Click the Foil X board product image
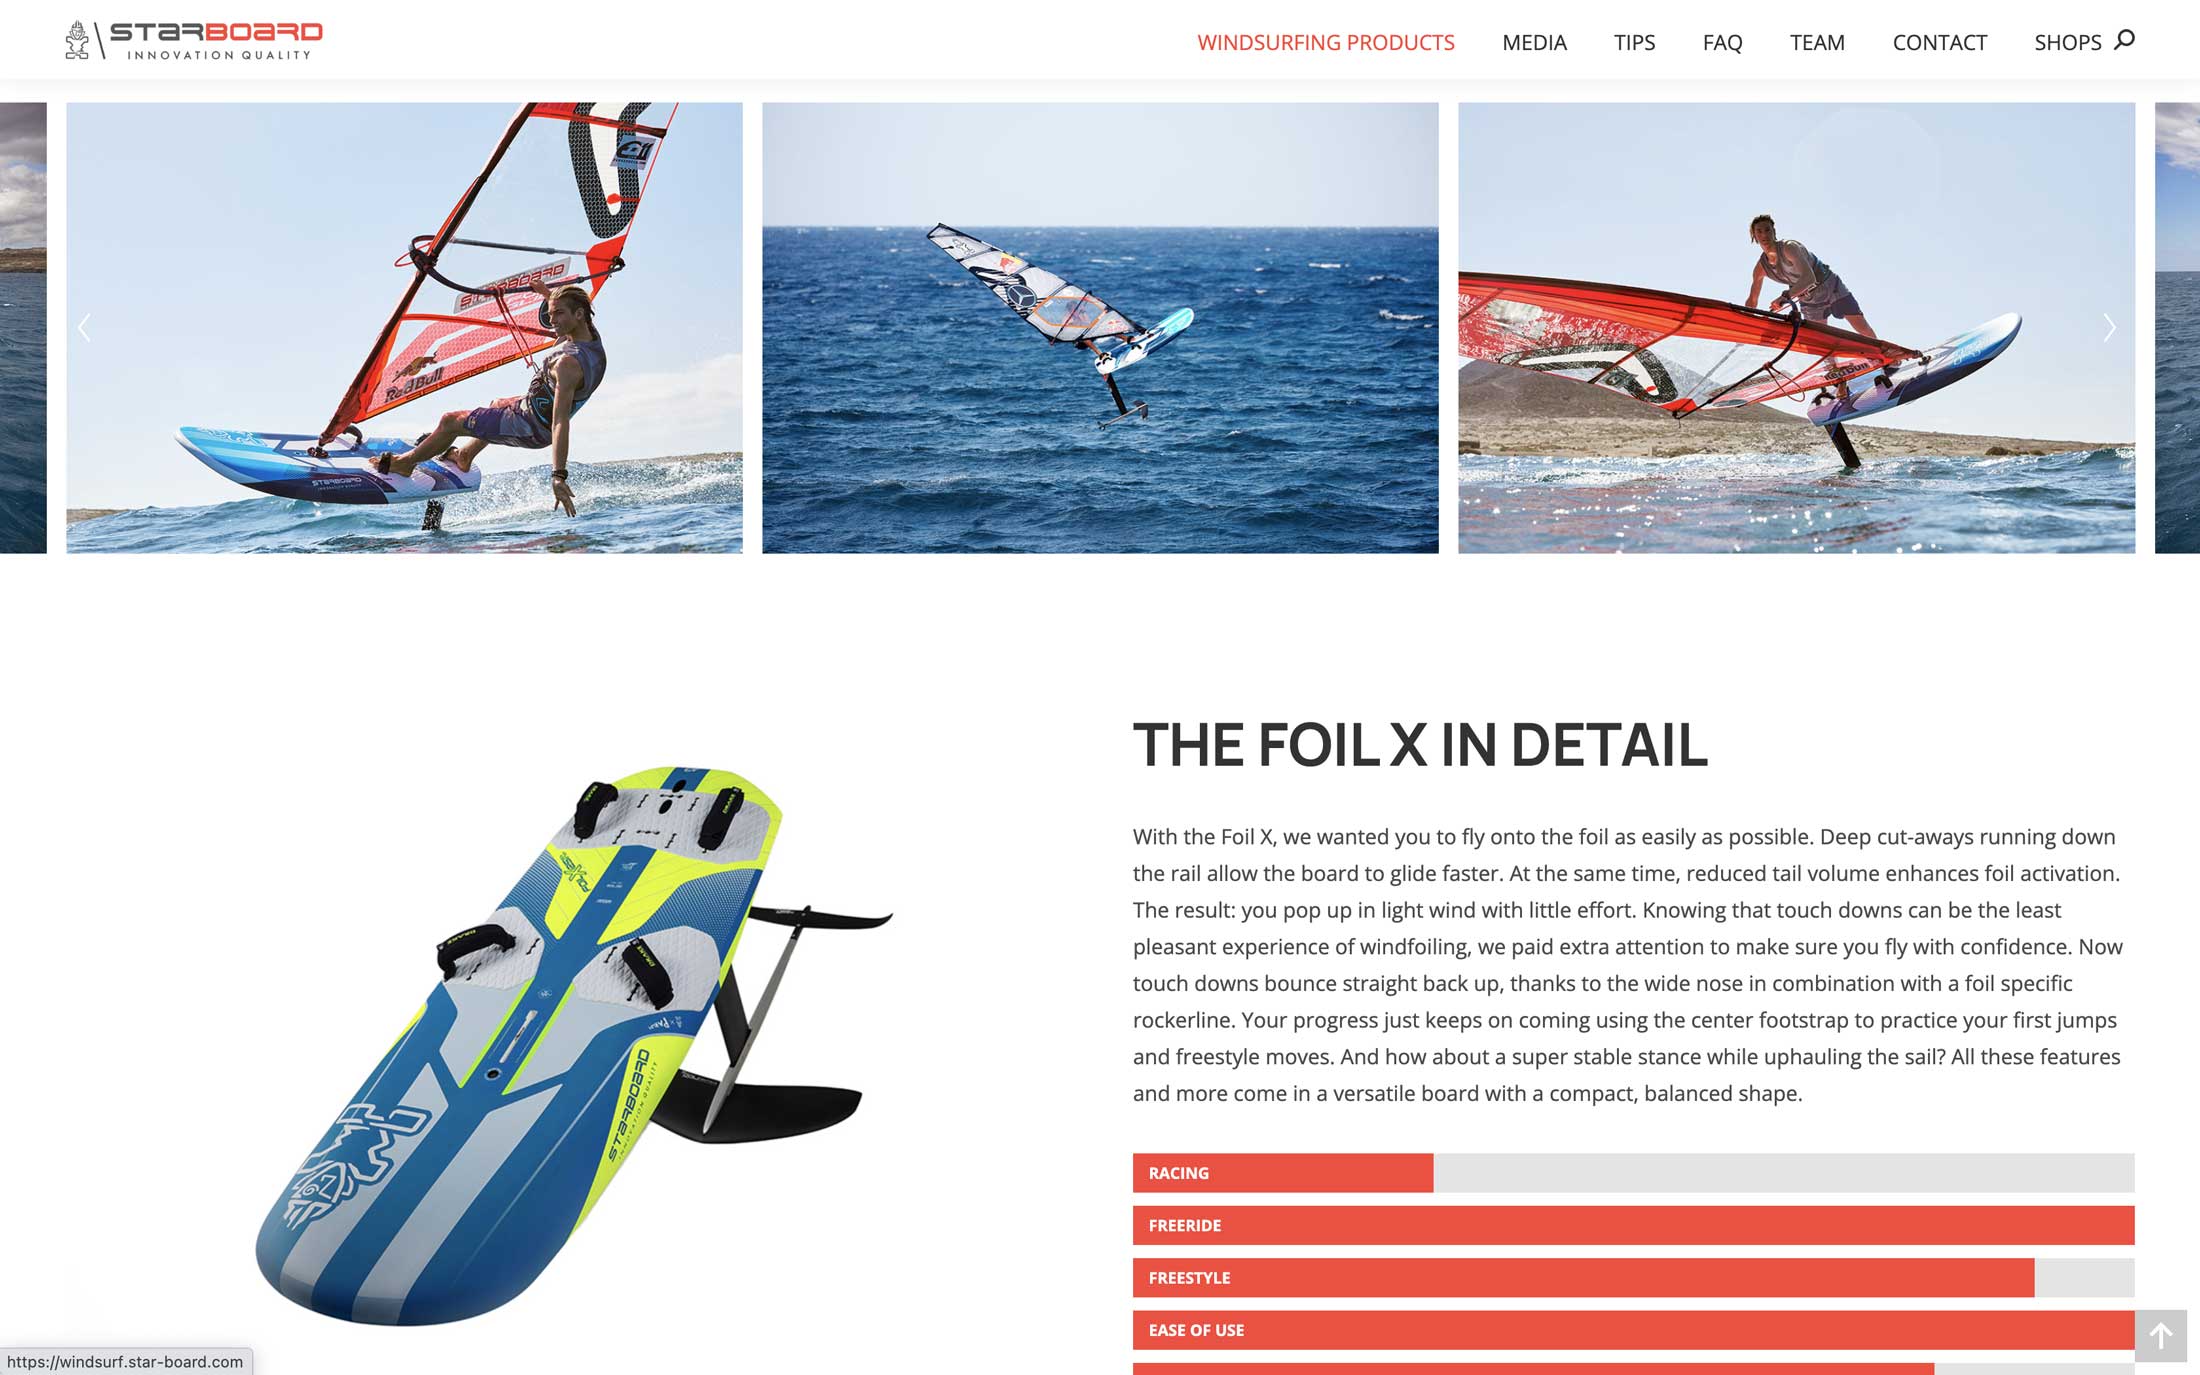 tap(574, 1046)
